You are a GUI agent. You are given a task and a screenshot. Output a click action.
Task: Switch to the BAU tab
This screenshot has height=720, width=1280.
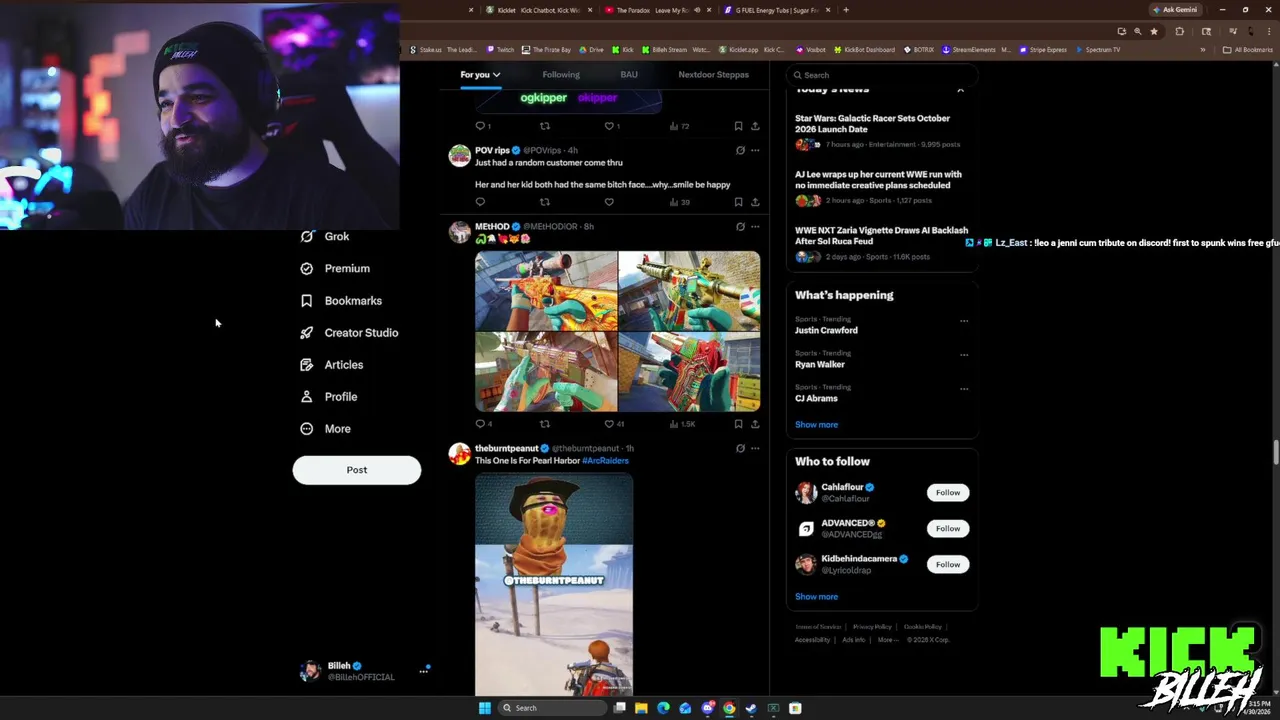[x=629, y=75]
